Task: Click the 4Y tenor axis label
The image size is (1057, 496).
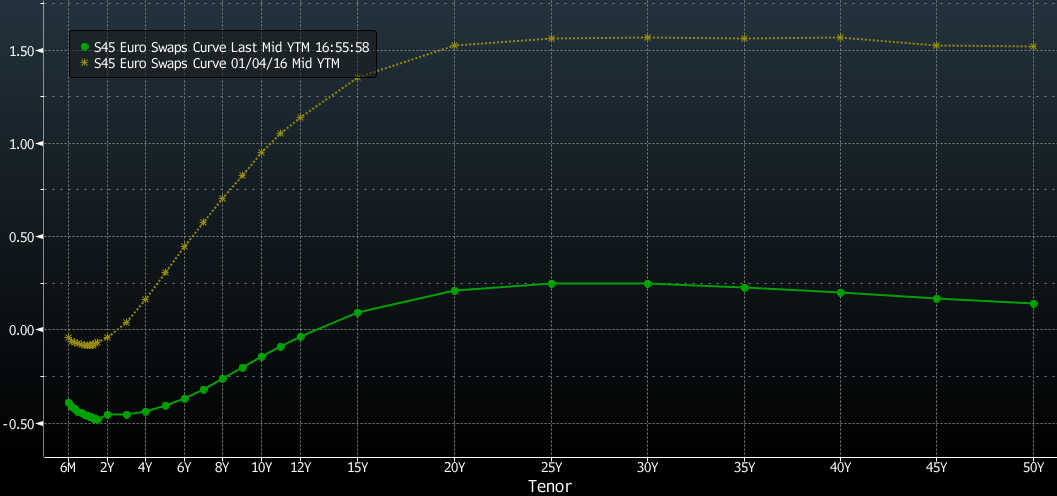Action: coord(146,468)
